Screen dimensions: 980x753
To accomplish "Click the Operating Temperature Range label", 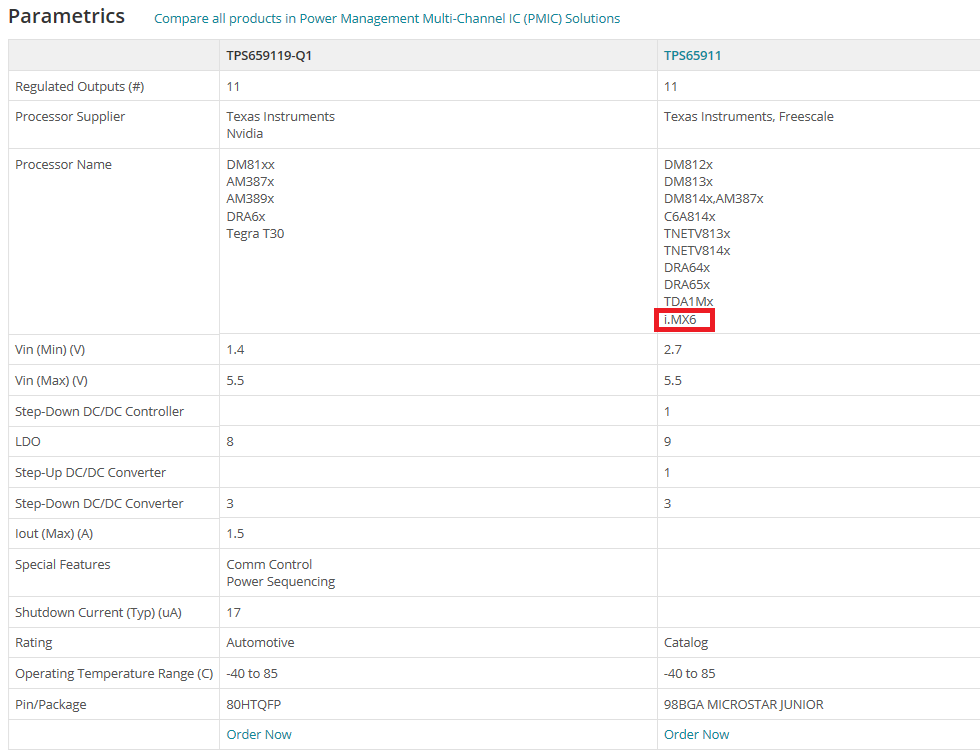I will pos(114,674).
